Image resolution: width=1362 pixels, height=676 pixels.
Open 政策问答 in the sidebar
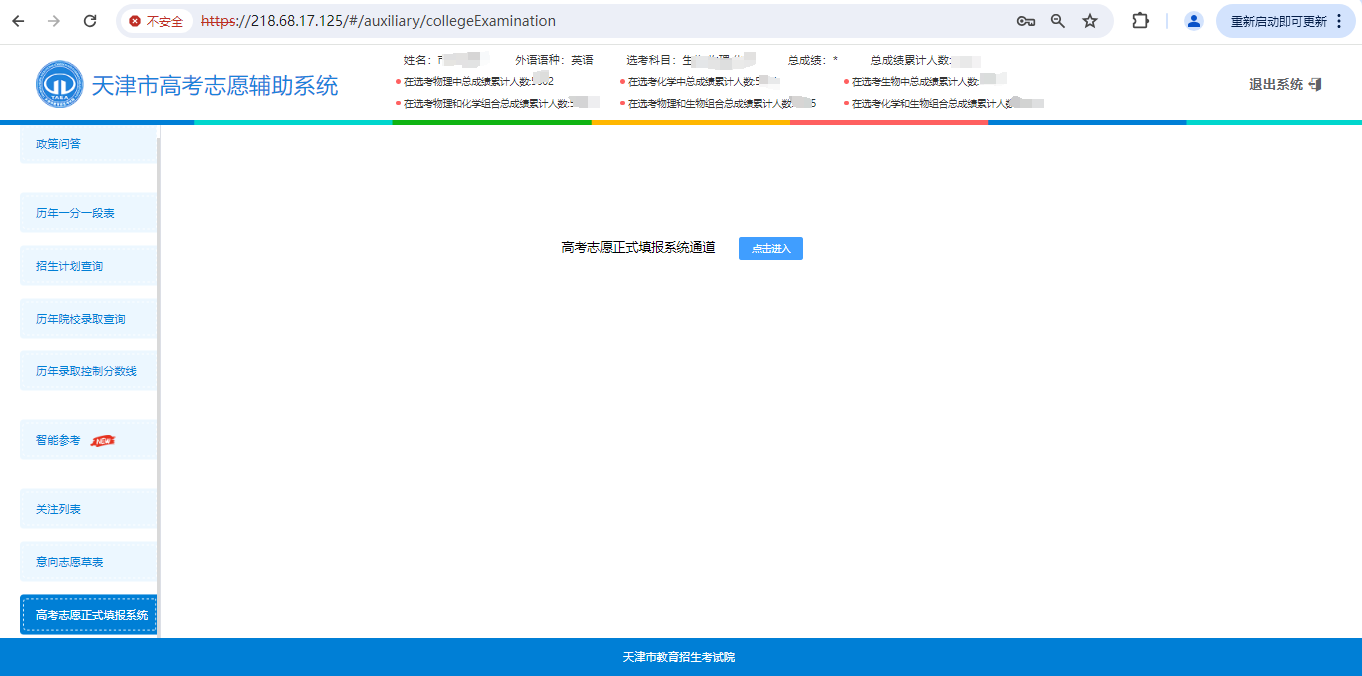89,144
